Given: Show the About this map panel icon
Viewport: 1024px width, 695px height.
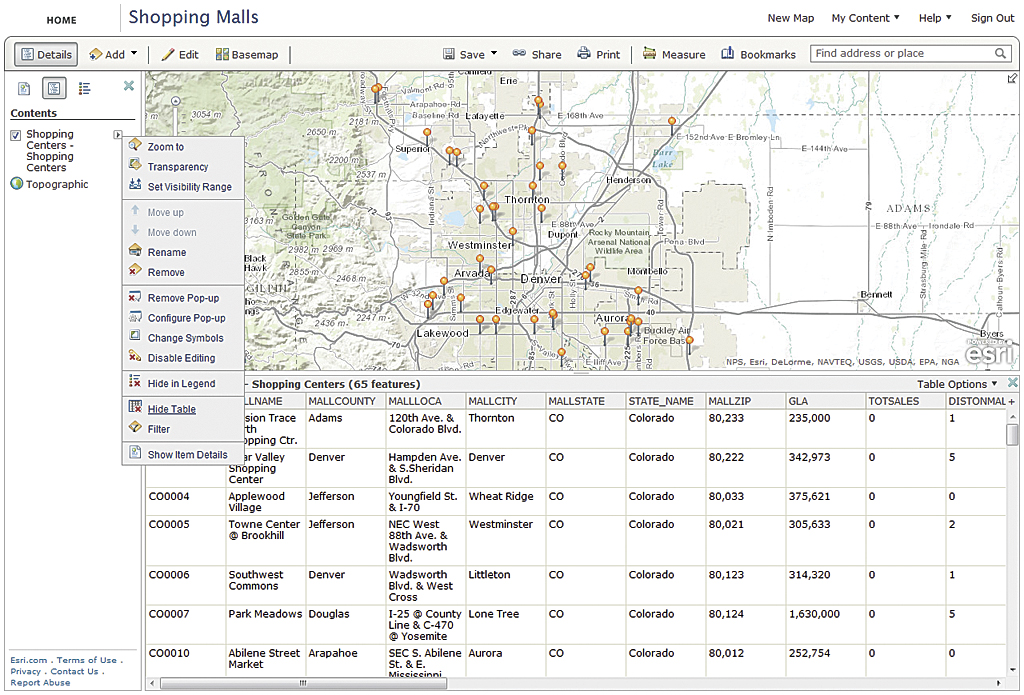Looking at the screenshot, I should click(x=24, y=88).
